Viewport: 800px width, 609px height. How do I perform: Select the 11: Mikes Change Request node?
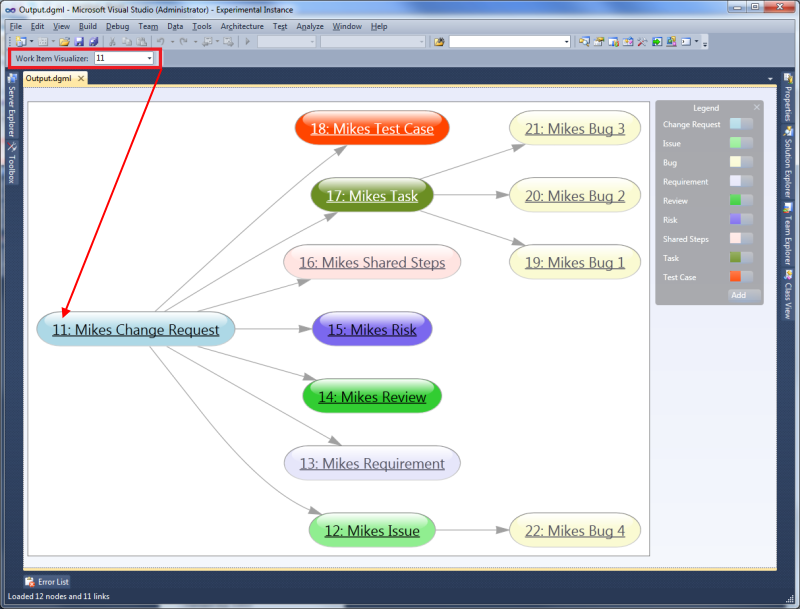[136, 330]
